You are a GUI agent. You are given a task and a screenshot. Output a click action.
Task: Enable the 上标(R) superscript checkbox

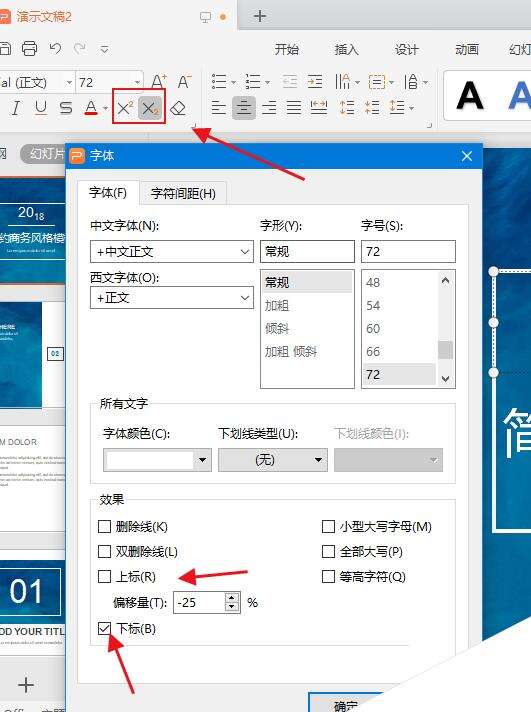[x=104, y=577]
